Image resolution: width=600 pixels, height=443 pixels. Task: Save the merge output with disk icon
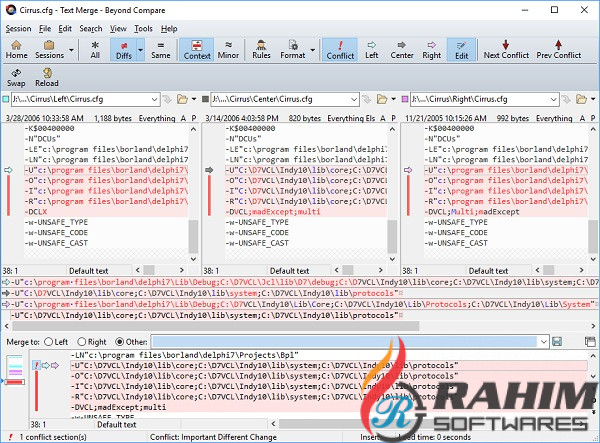pos(557,342)
